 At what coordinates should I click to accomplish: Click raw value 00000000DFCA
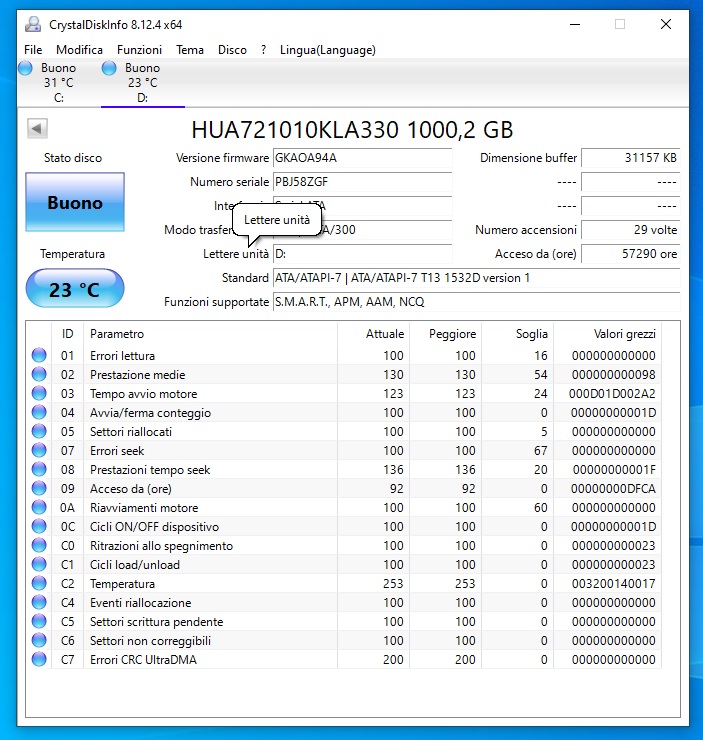pyautogui.click(x=613, y=488)
